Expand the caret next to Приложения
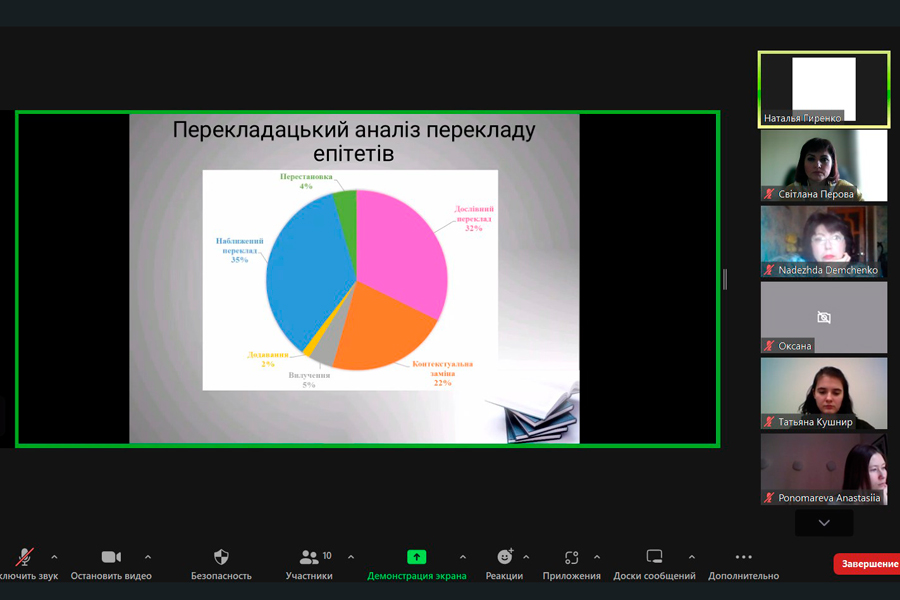The height and width of the screenshot is (600, 900). pyautogui.click(x=597, y=557)
